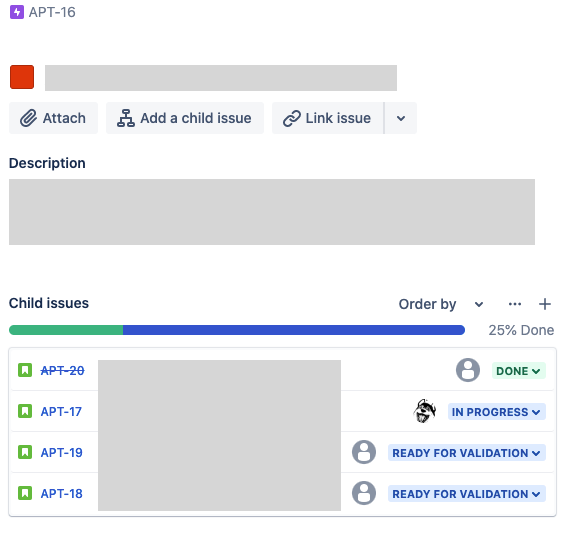577x549 pixels.
Task: Click the purple epic icon beside APT-16
Action: pyautogui.click(x=17, y=12)
